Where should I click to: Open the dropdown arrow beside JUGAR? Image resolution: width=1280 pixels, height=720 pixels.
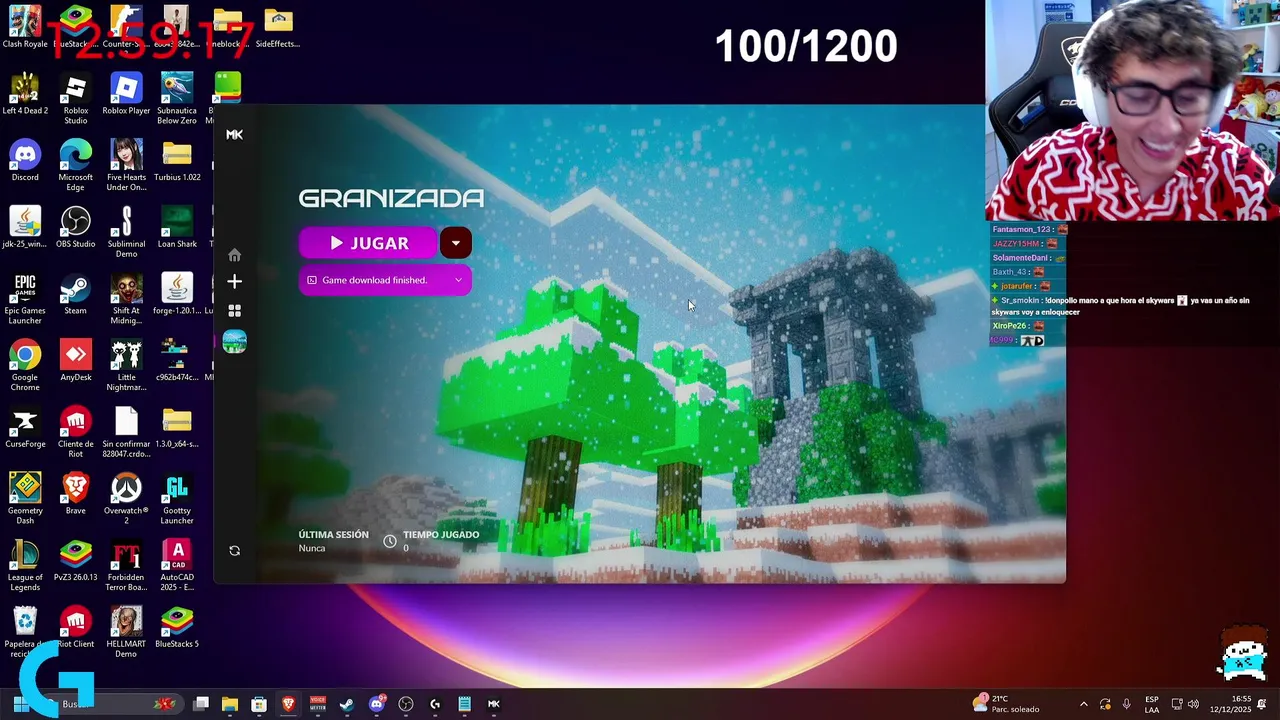tap(455, 243)
